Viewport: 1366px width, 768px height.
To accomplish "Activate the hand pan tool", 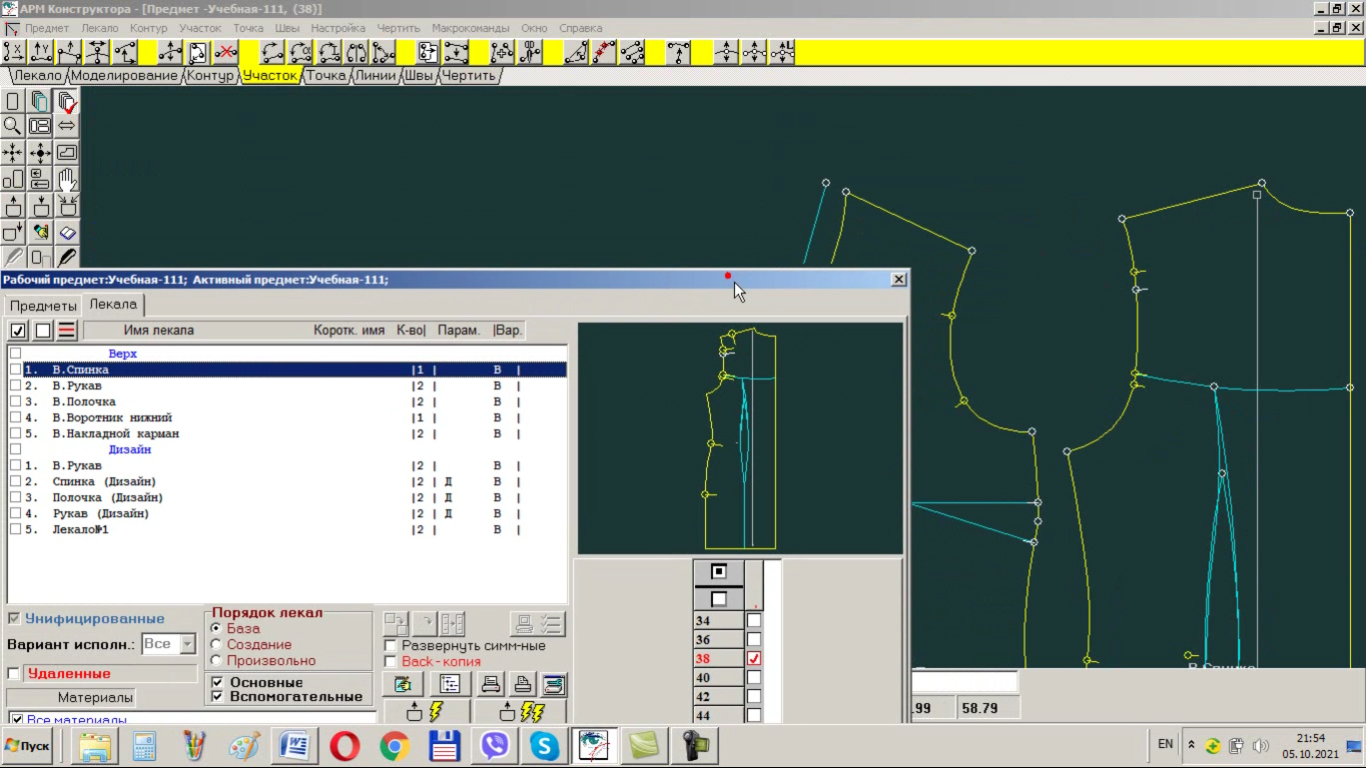I will tap(67, 180).
